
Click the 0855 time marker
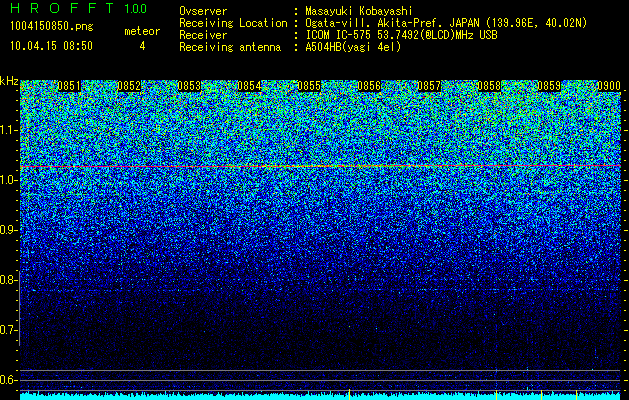(309, 86)
